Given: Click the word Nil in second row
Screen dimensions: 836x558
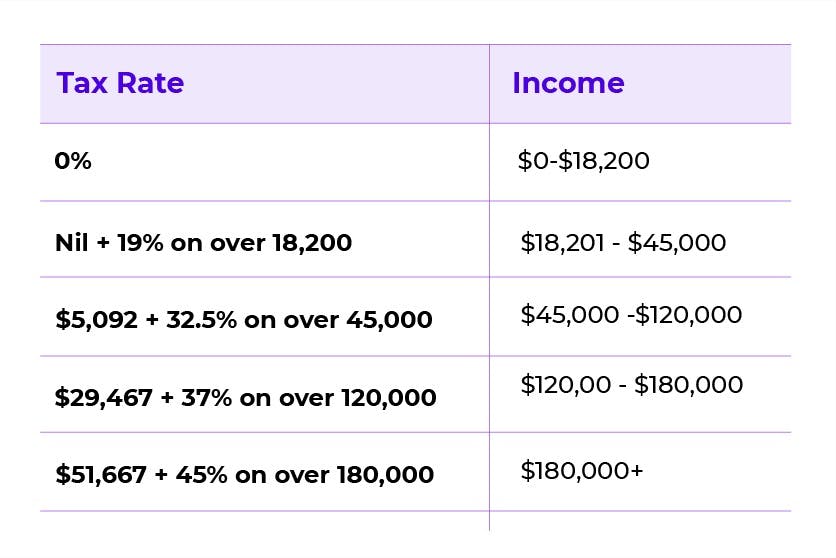Looking at the screenshot, I should pos(71,243).
